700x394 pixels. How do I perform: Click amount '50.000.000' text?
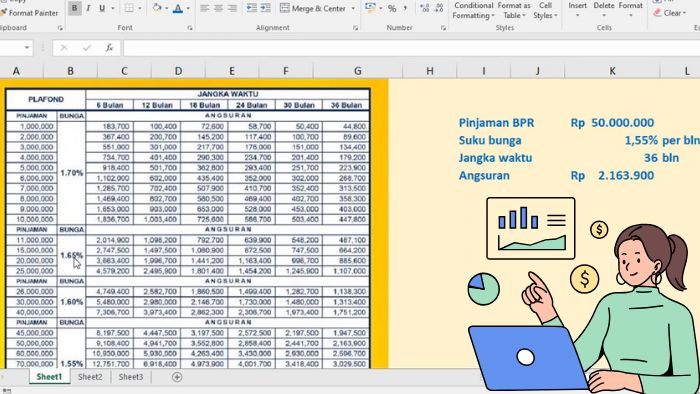[x=622, y=123]
